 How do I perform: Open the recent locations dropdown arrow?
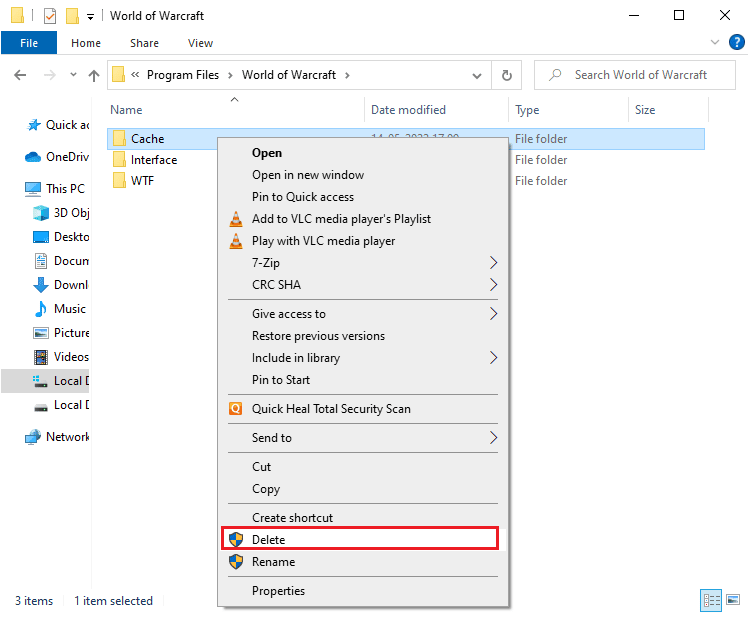(73, 75)
